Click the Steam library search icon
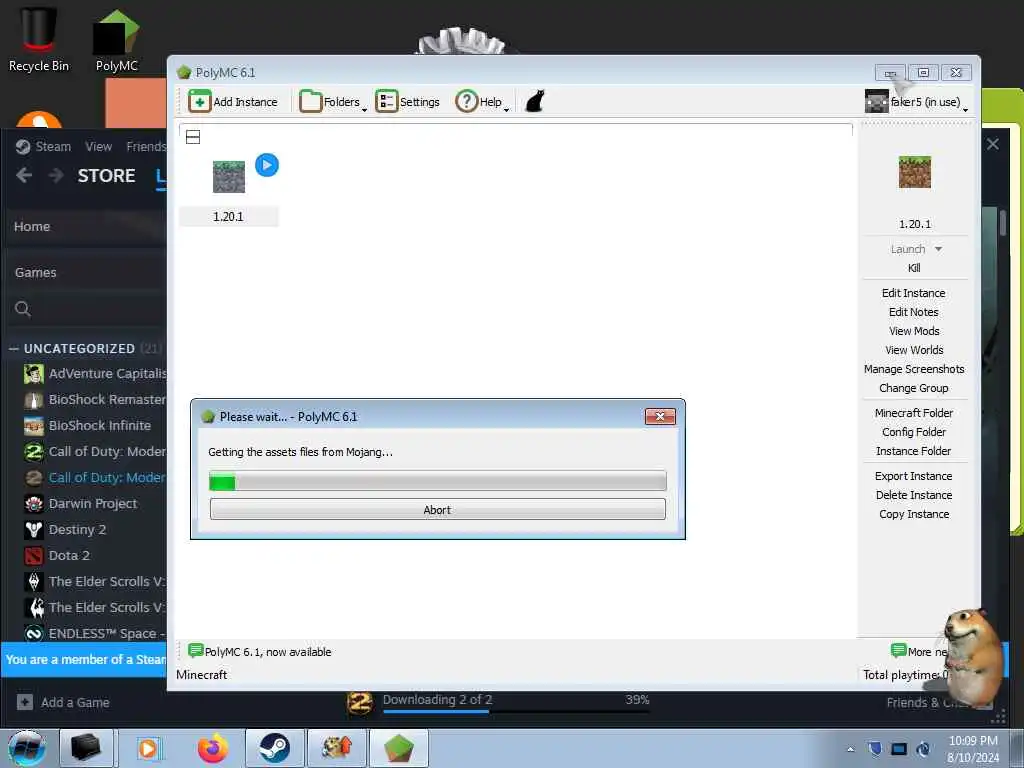This screenshot has height=768, width=1024. [x=23, y=309]
